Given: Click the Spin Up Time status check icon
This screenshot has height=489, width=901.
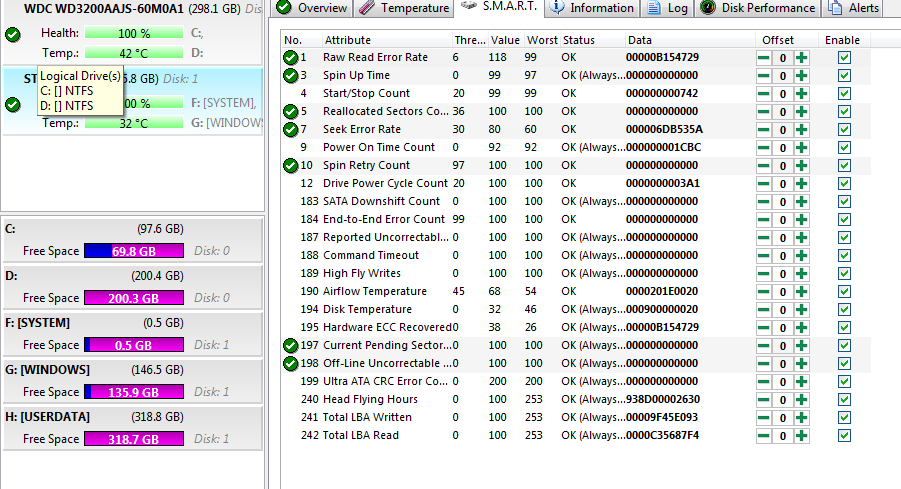Looking at the screenshot, I should click(x=290, y=75).
